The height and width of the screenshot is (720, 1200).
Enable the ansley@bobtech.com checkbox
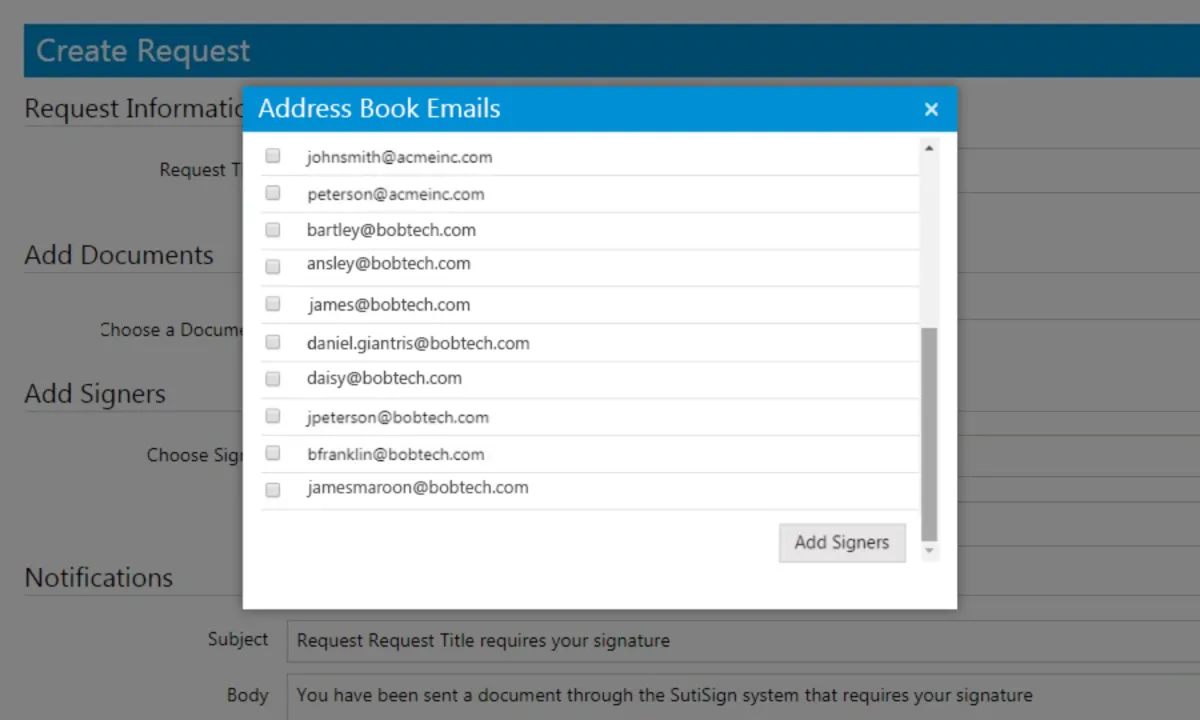pyautogui.click(x=272, y=266)
